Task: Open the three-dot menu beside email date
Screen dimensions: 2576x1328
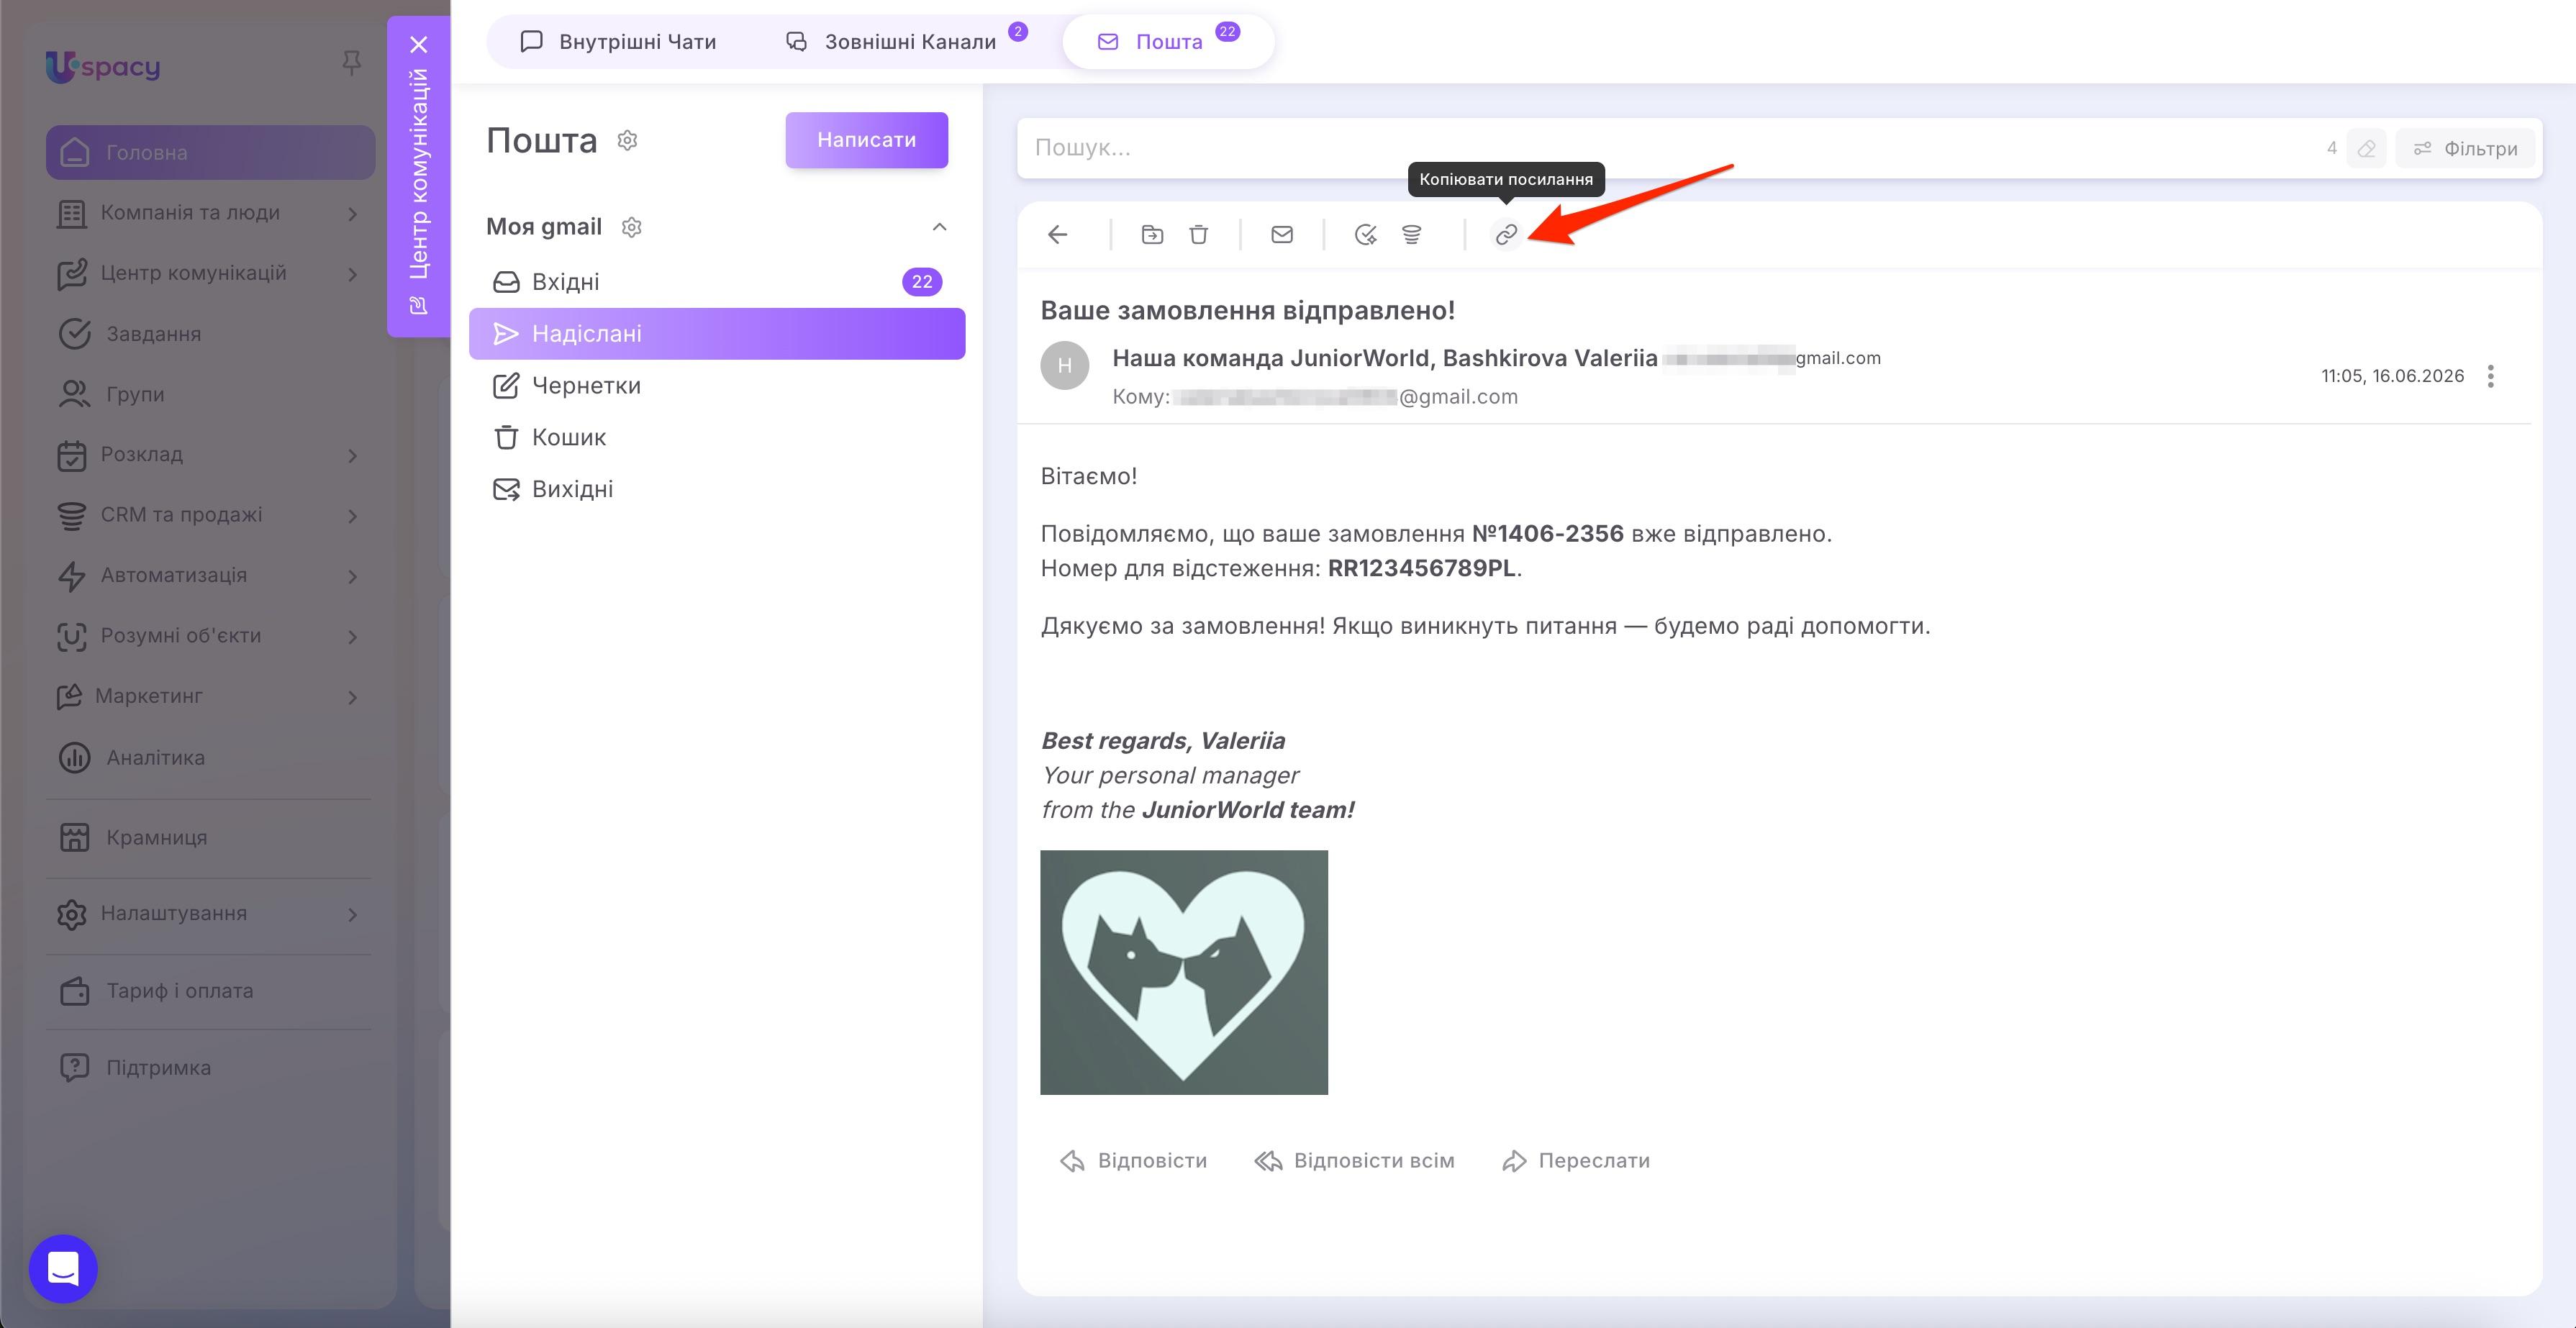Action: [2491, 376]
